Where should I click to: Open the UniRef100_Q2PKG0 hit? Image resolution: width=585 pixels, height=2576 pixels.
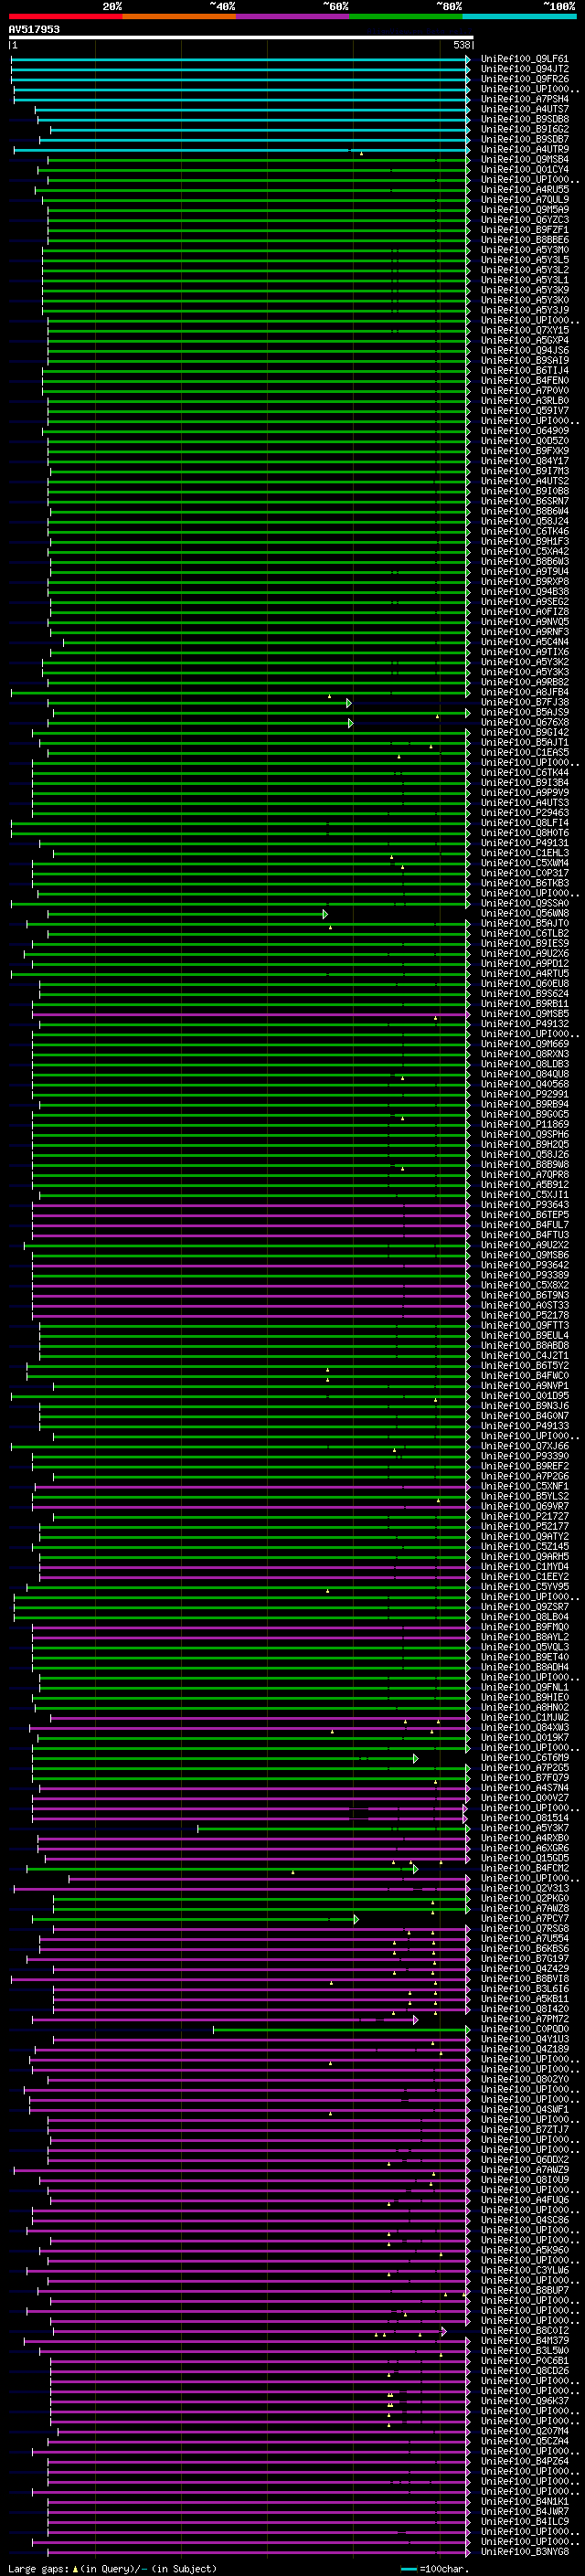coord(524,1898)
